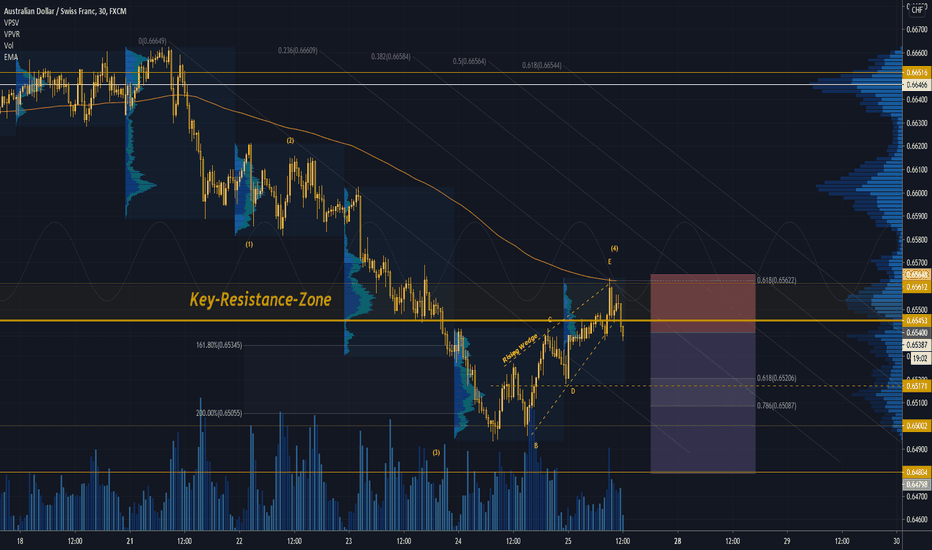Click the 0.65002 yellow price tag
Image resolution: width=932 pixels, height=550 pixels.
pyautogui.click(x=916, y=426)
